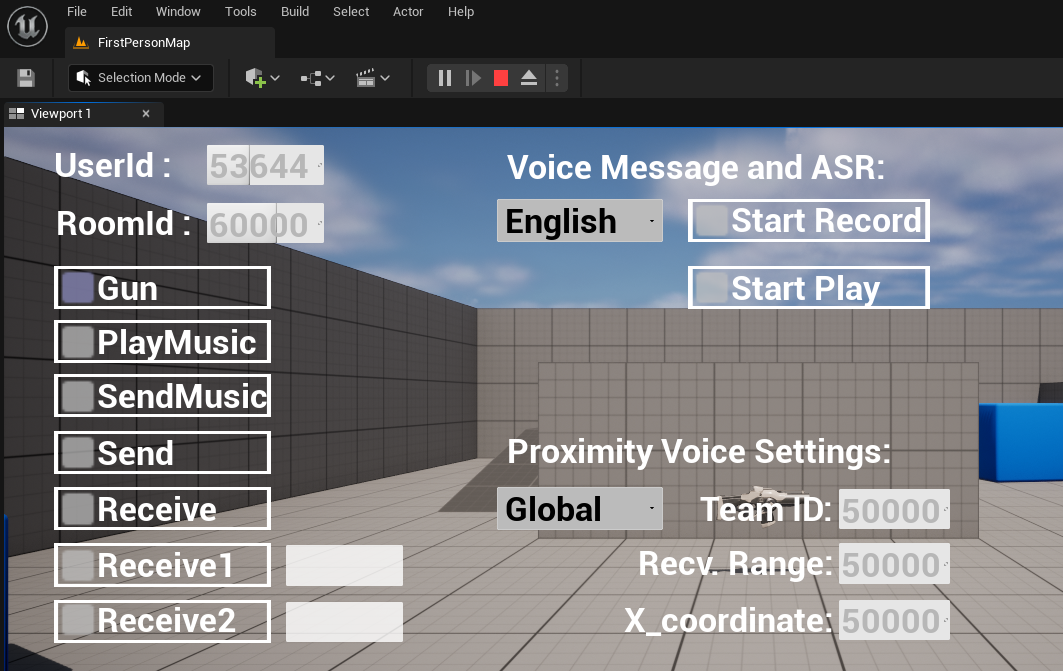Click the Team ID input field
This screenshot has height=671, width=1063.
click(x=893, y=510)
